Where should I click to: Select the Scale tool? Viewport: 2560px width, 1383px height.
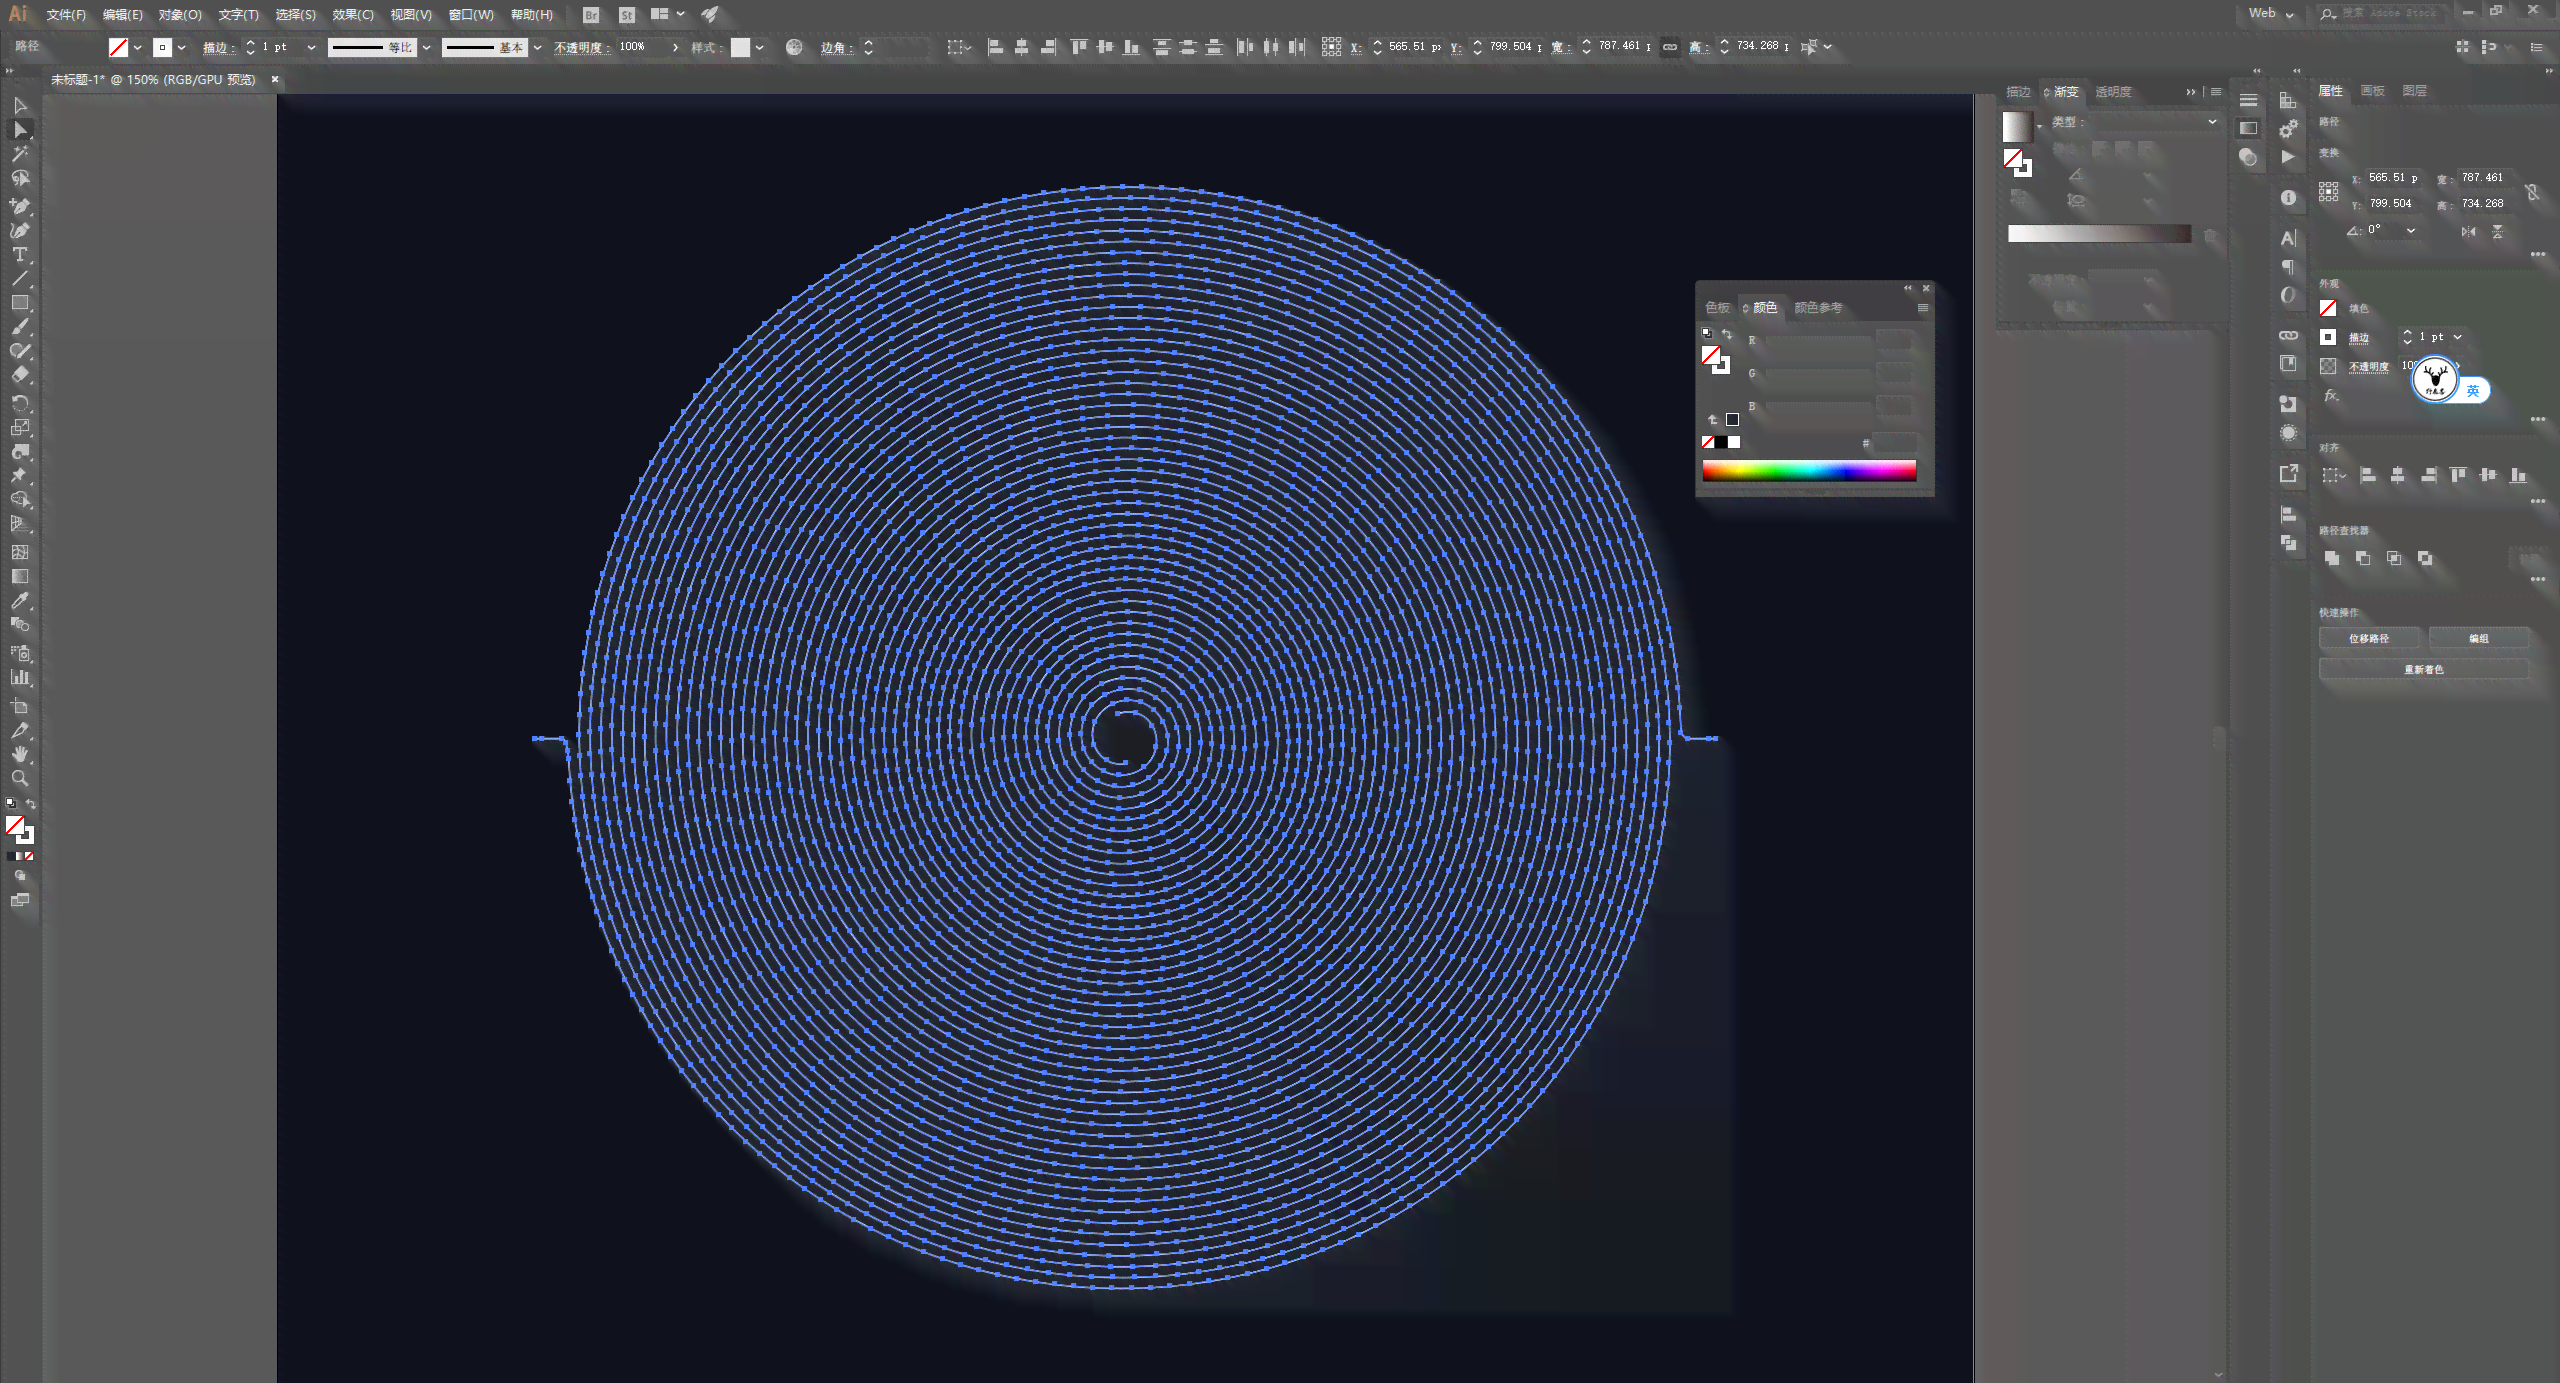point(20,427)
